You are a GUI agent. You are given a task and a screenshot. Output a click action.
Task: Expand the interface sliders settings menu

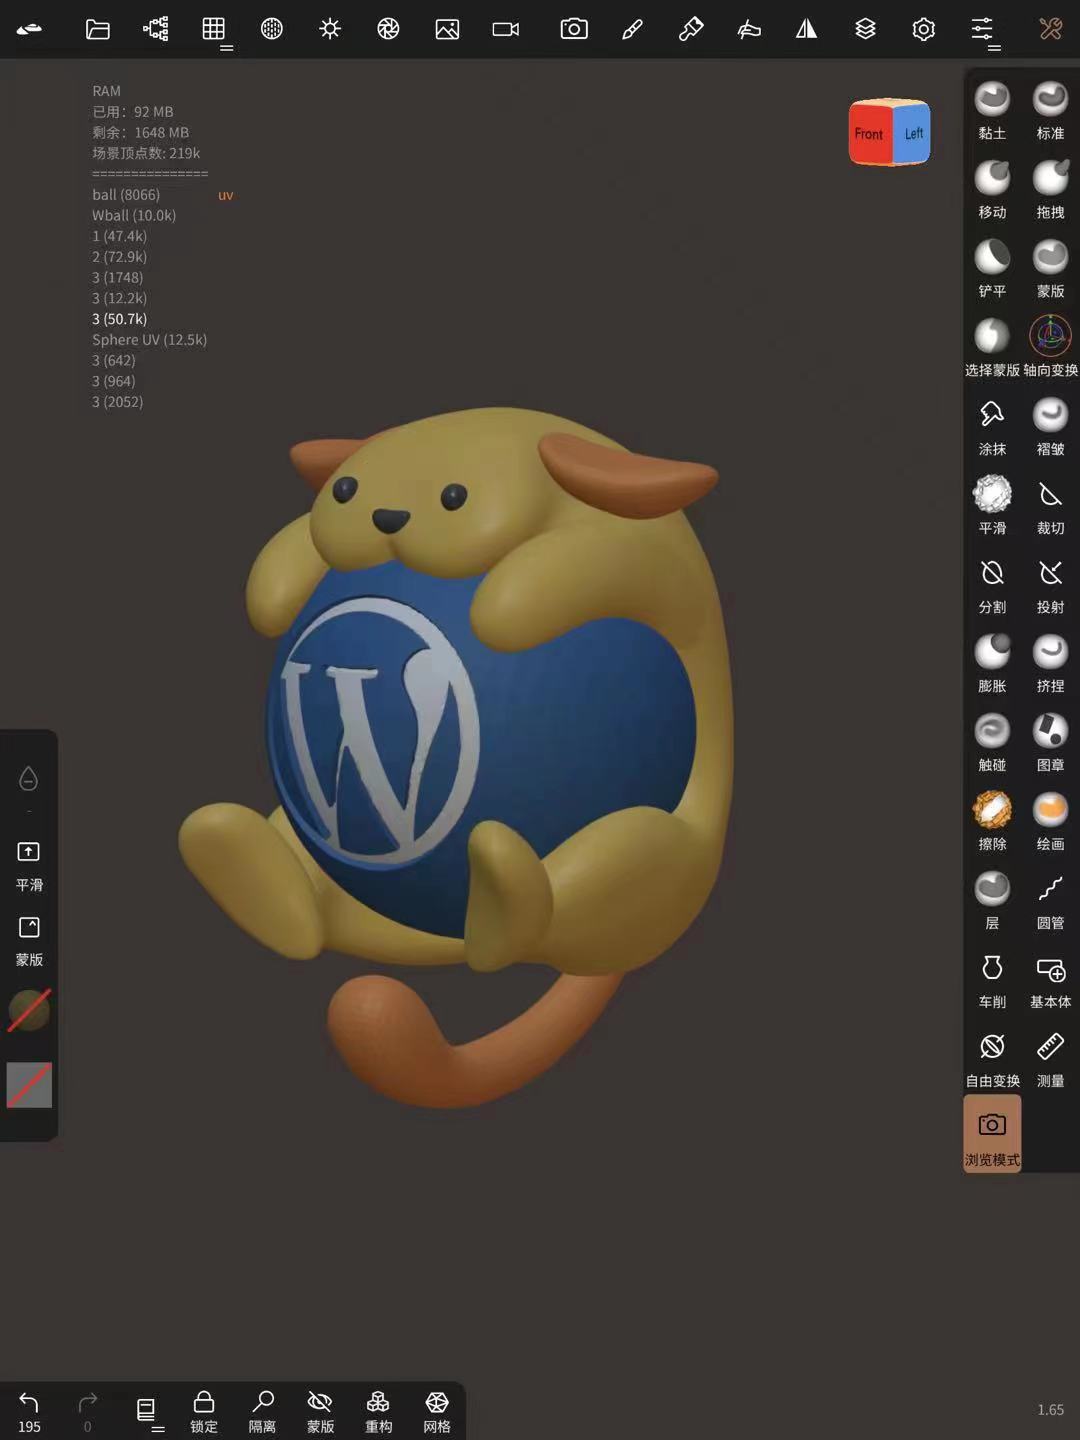click(983, 30)
